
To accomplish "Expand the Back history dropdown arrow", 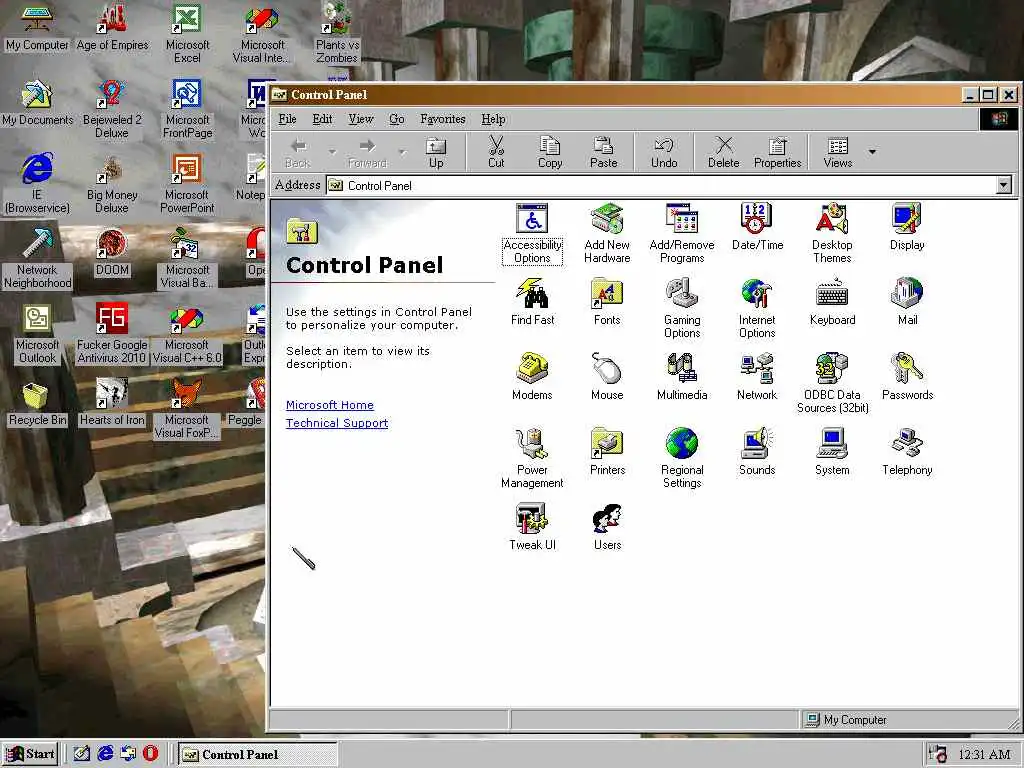I will pyautogui.click(x=332, y=152).
